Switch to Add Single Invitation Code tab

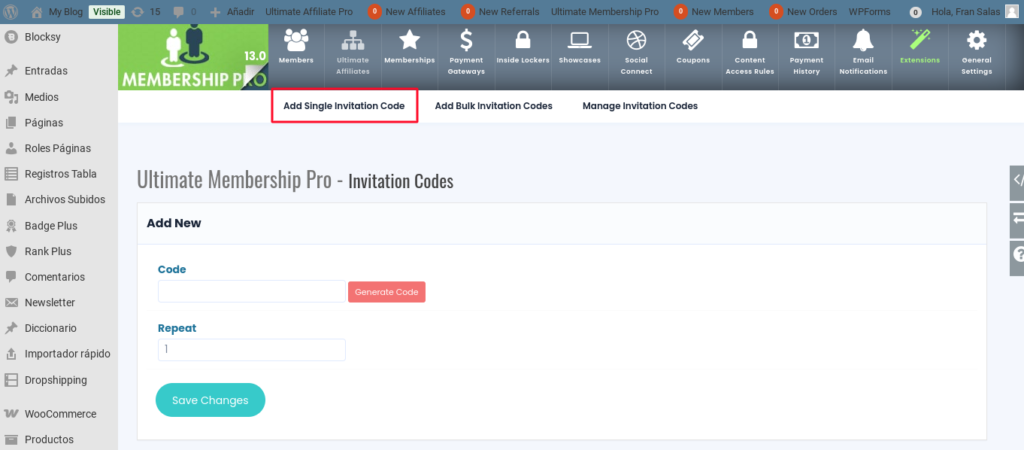point(344,106)
